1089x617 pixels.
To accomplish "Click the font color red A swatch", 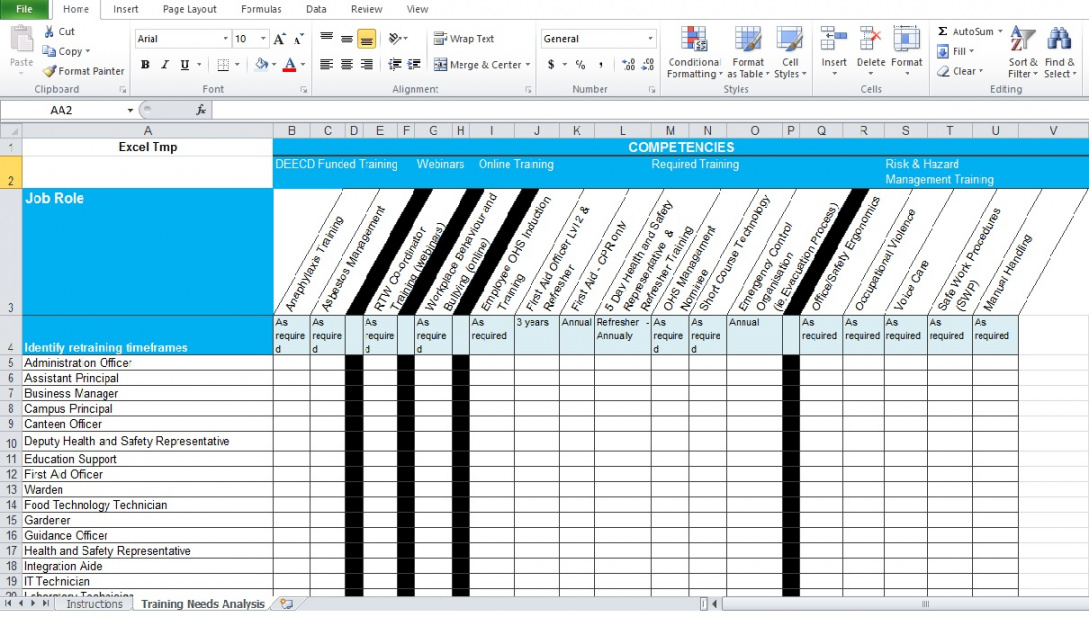I will 289,65.
